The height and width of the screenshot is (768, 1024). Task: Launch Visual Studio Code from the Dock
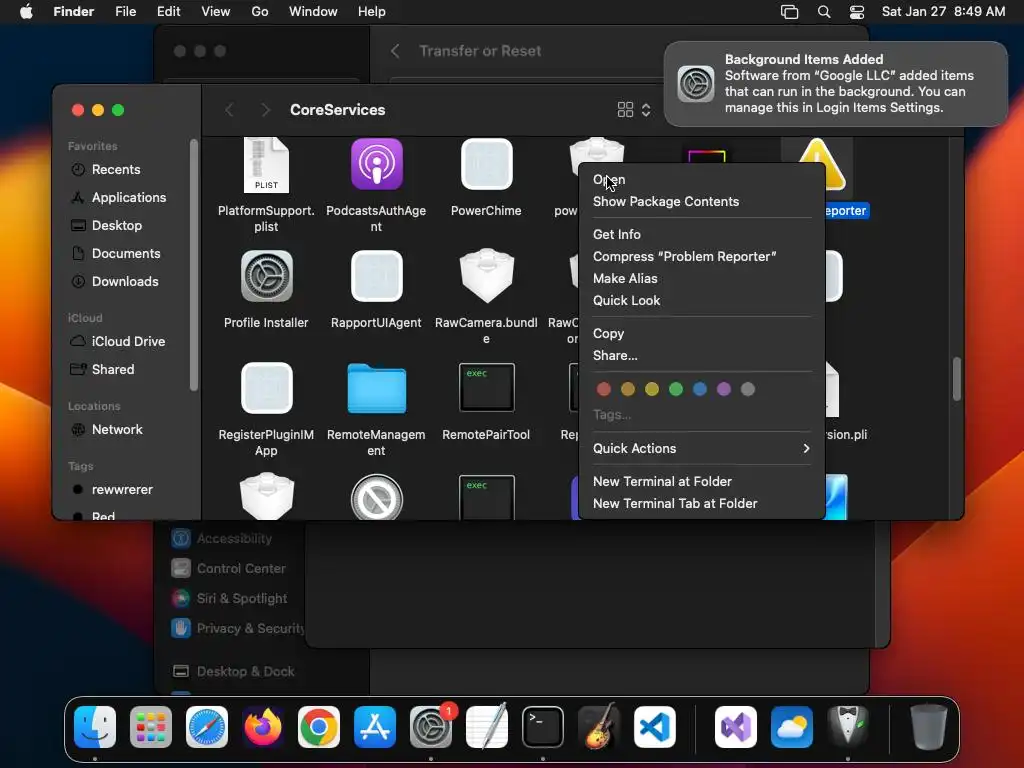pyautogui.click(x=655, y=727)
